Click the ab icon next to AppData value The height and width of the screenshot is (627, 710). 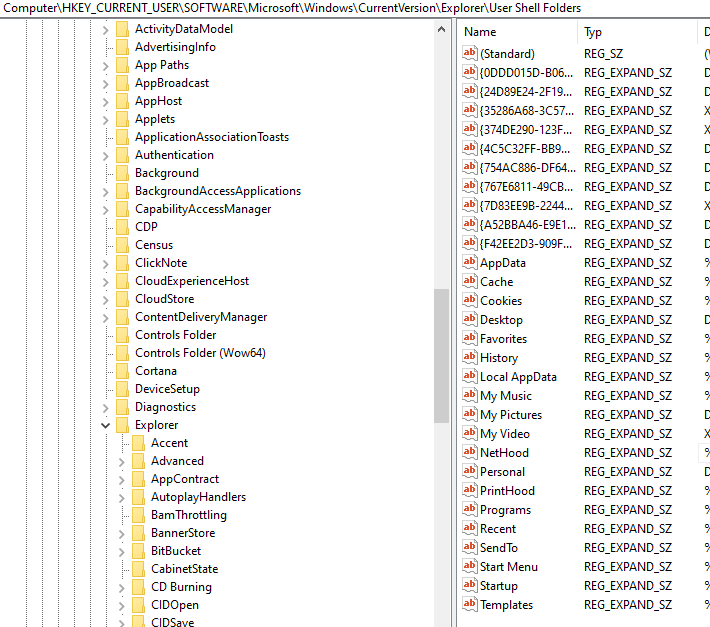470,262
